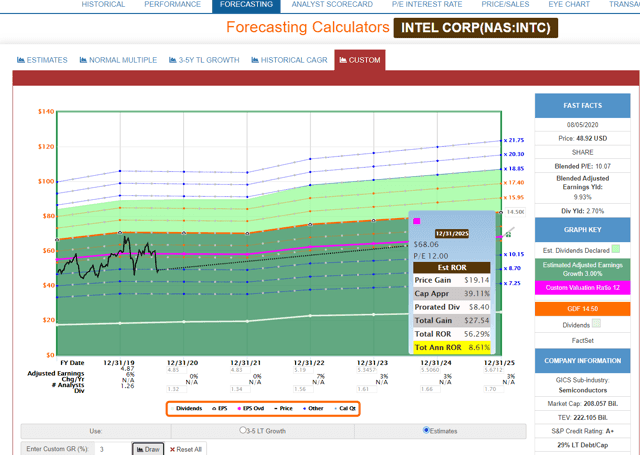Toggle Est. Dividends Declared checkbox
The width and height of the screenshot is (640, 455).
click(615, 248)
